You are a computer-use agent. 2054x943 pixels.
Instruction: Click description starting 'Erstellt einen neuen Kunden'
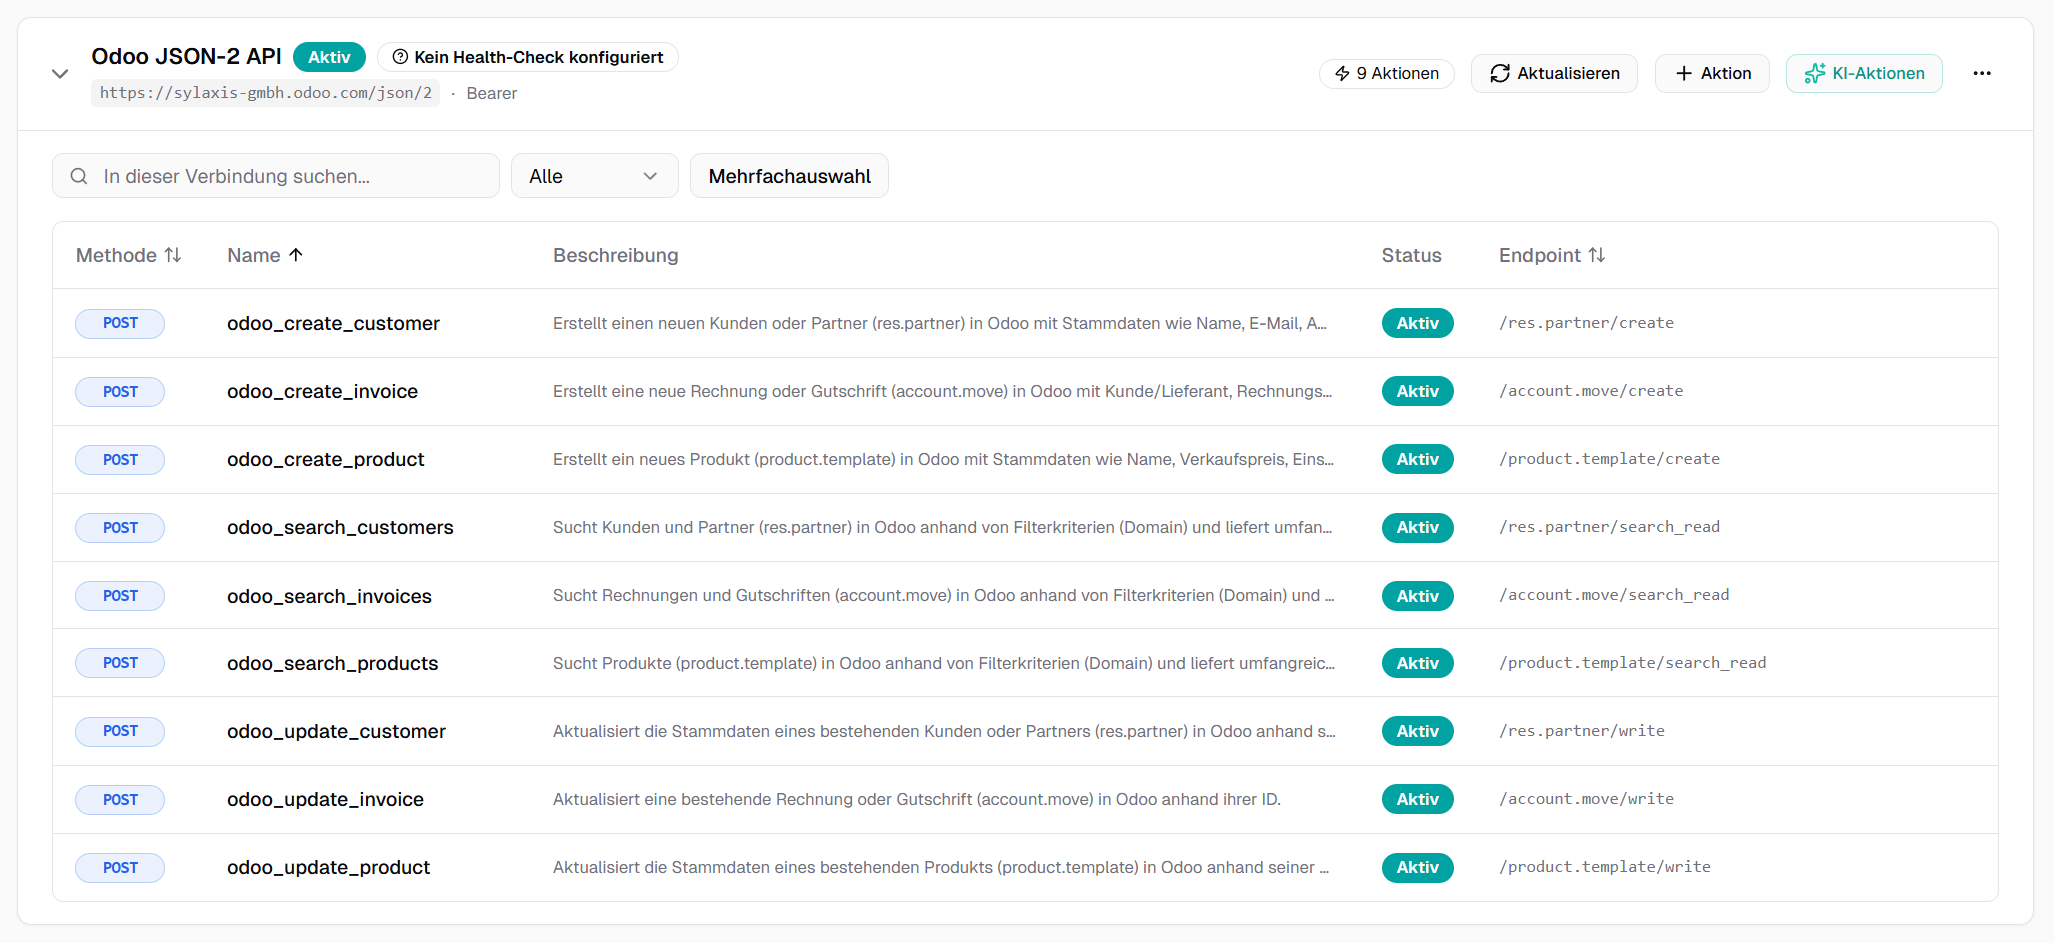pos(940,323)
